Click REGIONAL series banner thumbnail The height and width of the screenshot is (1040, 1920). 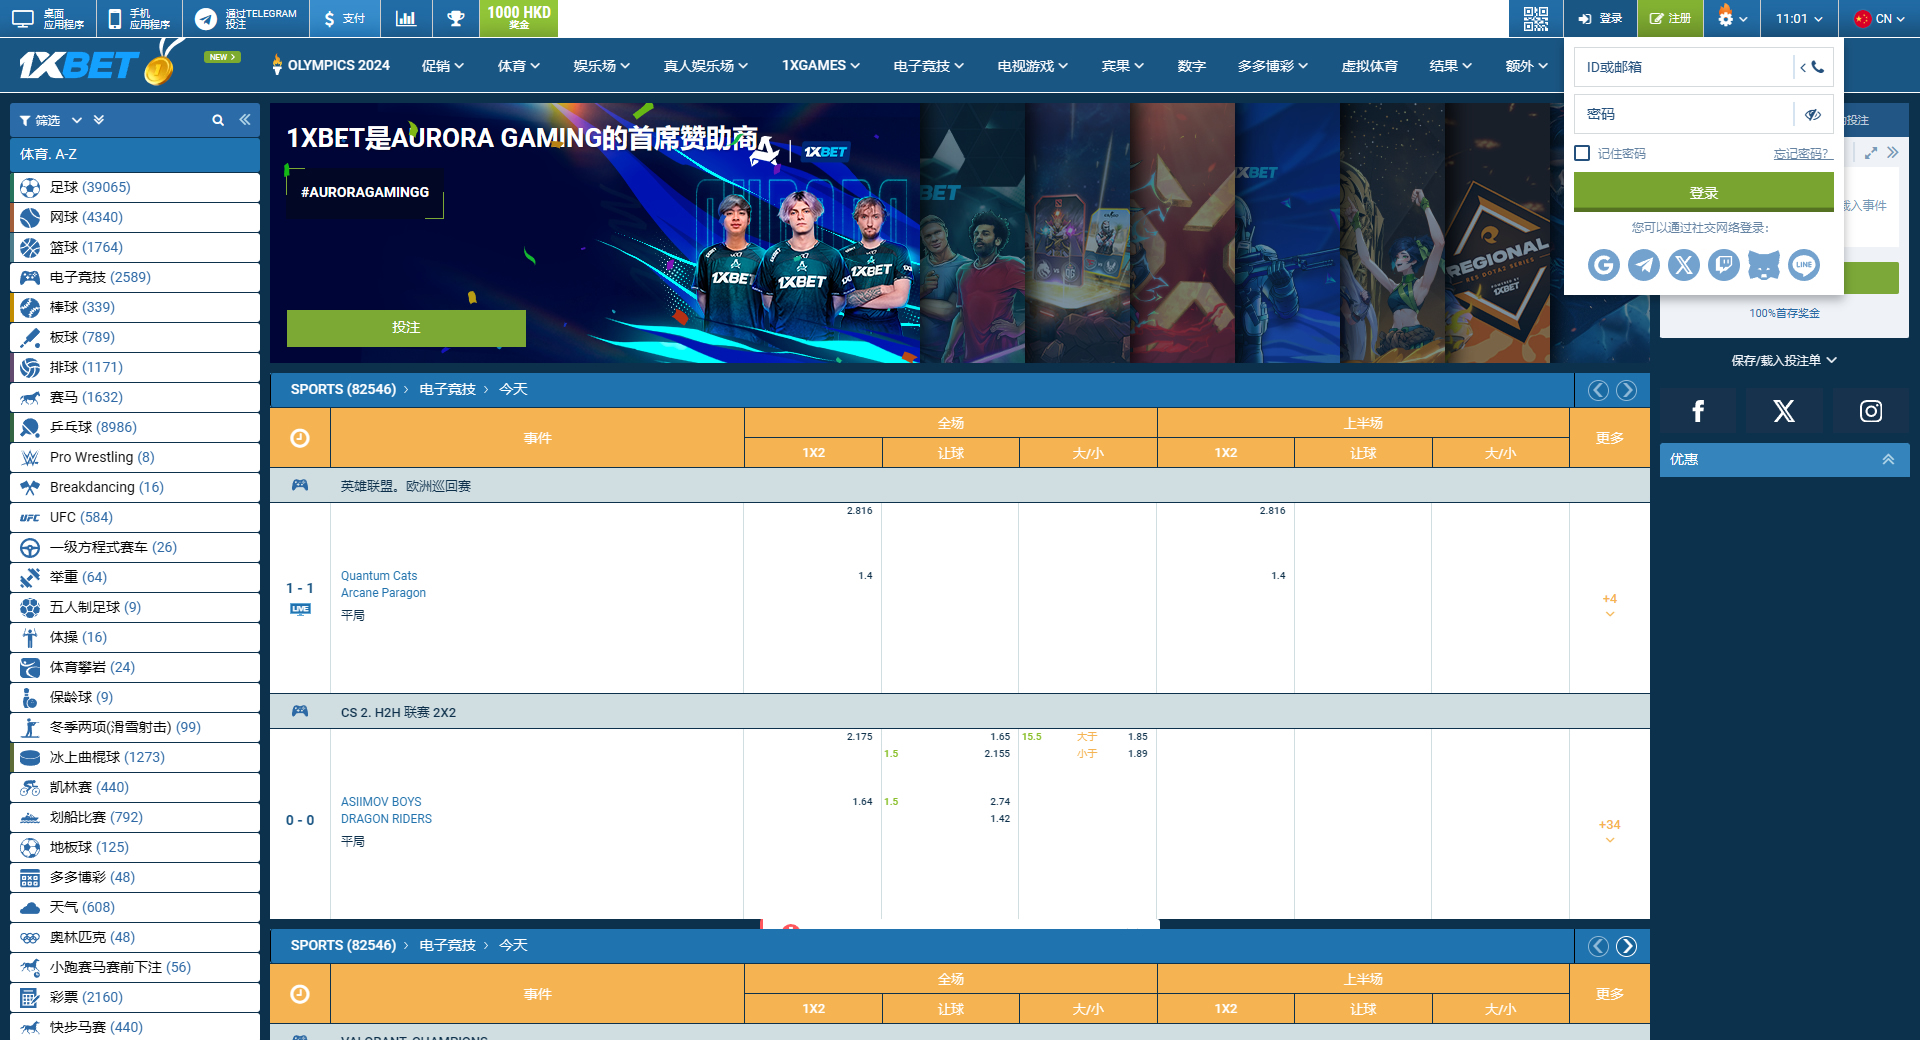tap(1497, 233)
